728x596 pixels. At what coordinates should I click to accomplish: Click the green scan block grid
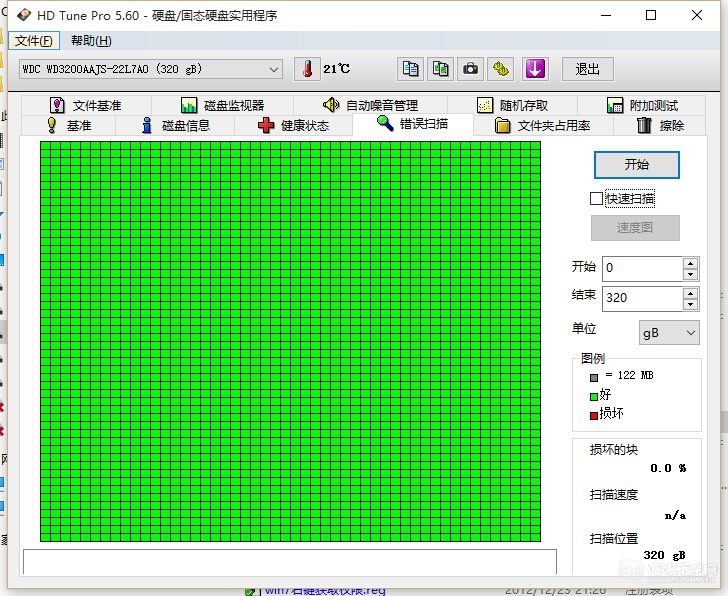click(x=290, y=341)
